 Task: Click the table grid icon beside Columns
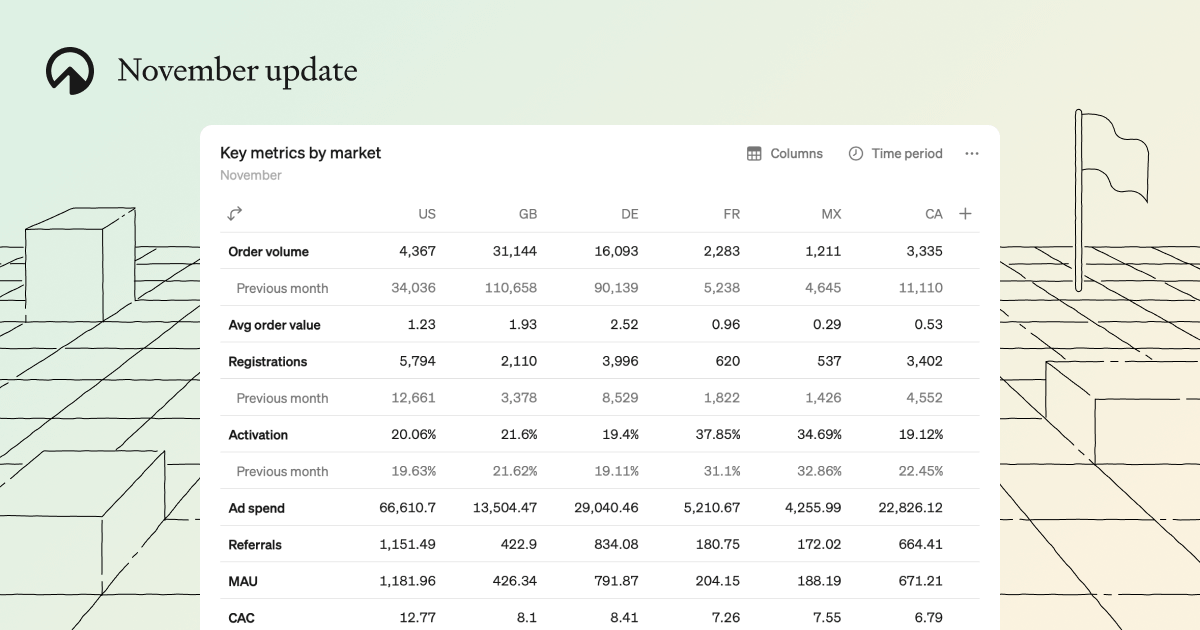point(754,154)
